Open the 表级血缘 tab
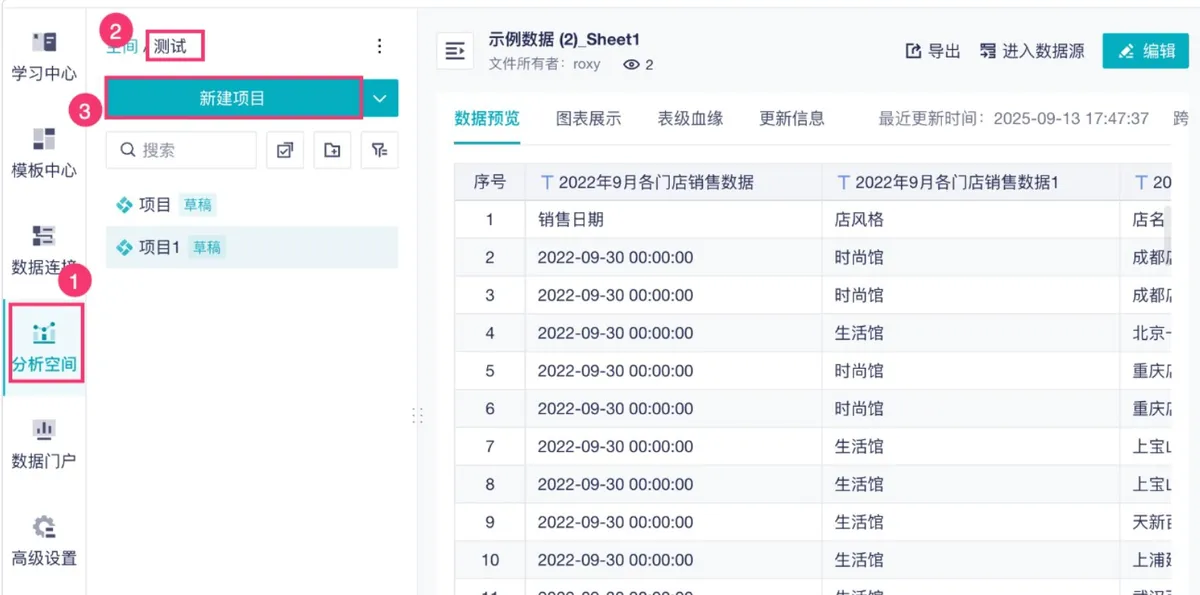The image size is (1200, 595). click(x=690, y=119)
